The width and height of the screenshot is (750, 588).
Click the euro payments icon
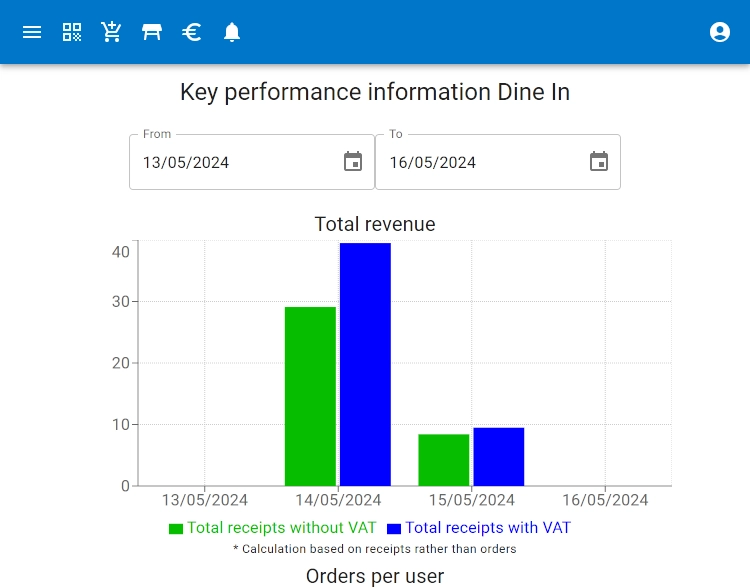(192, 32)
